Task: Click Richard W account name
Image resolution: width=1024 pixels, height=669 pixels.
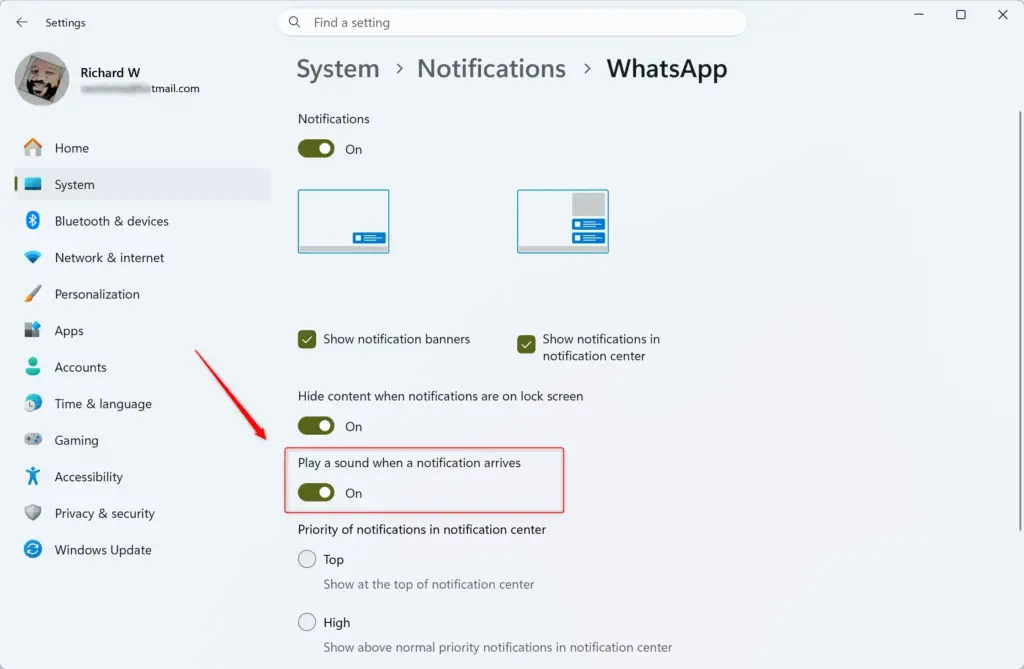Action: click(110, 73)
